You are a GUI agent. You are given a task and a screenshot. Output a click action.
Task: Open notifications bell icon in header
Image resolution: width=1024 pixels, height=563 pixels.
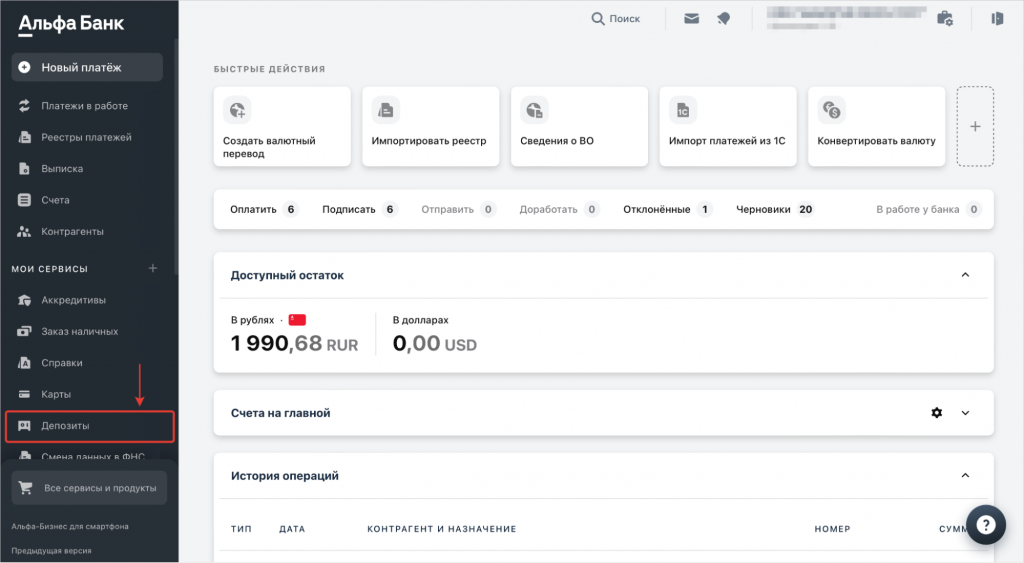click(x=723, y=18)
